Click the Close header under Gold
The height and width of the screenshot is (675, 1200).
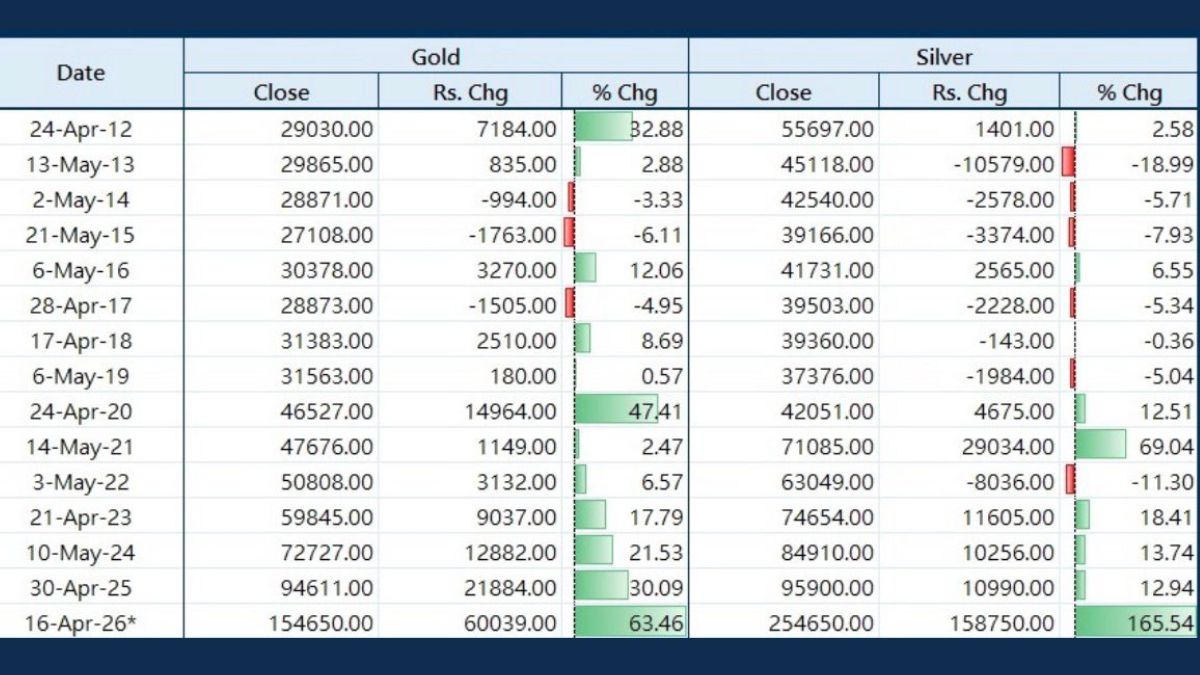pos(281,93)
